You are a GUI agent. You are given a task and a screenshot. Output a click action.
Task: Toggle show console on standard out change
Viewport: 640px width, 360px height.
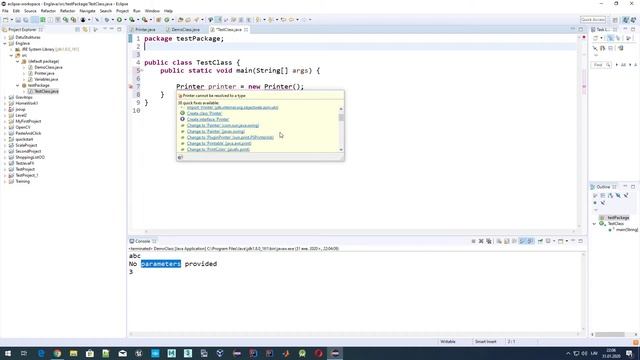[x=522, y=241]
